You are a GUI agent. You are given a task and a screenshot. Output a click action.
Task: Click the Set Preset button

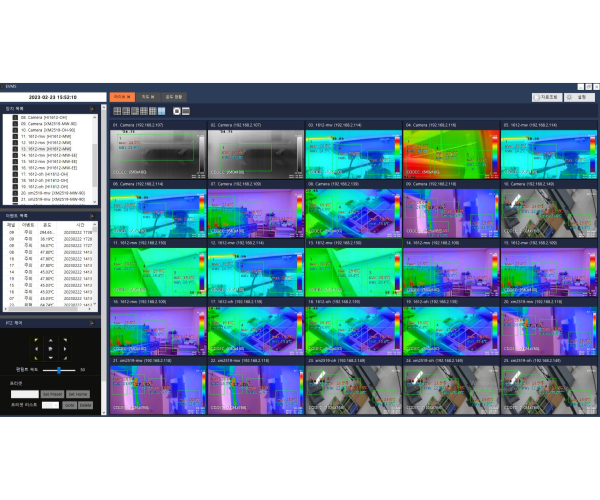coord(52,394)
